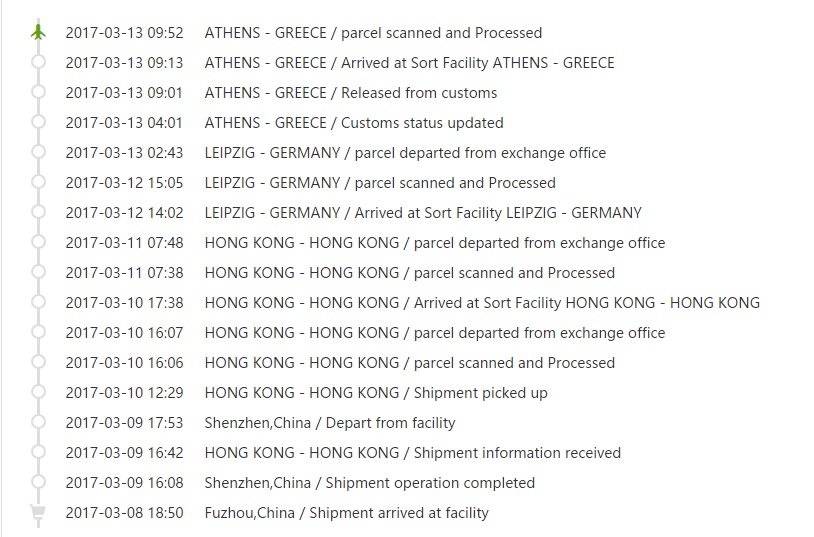The width and height of the screenshot is (814, 537).
Task: Select the marker beside Released from customs
Action: [x=38, y=92]
